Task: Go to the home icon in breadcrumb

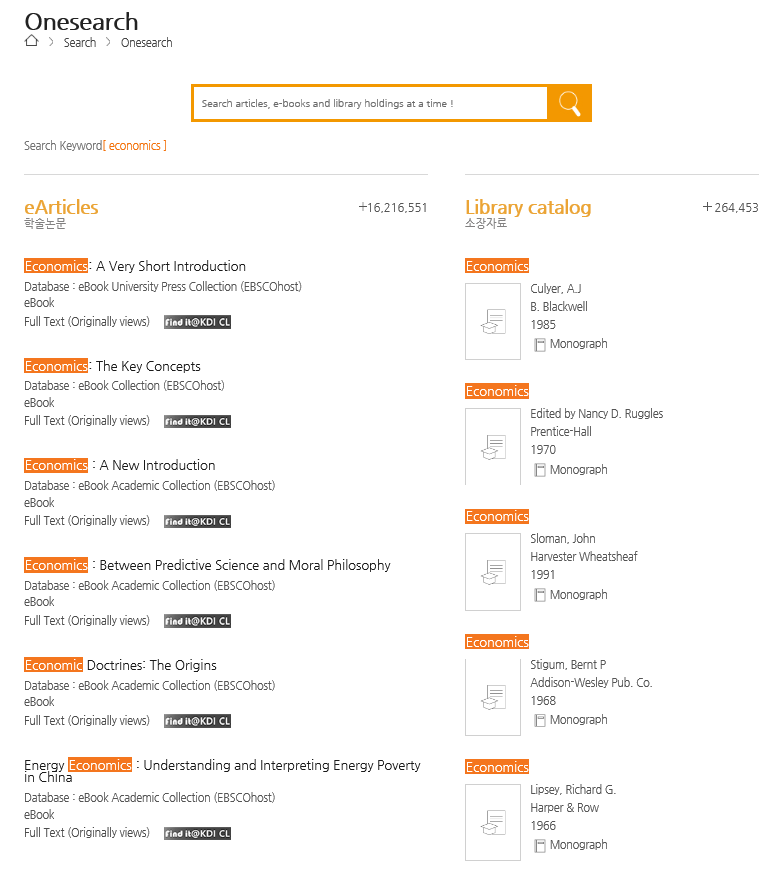Action: (x=31, y=41)
